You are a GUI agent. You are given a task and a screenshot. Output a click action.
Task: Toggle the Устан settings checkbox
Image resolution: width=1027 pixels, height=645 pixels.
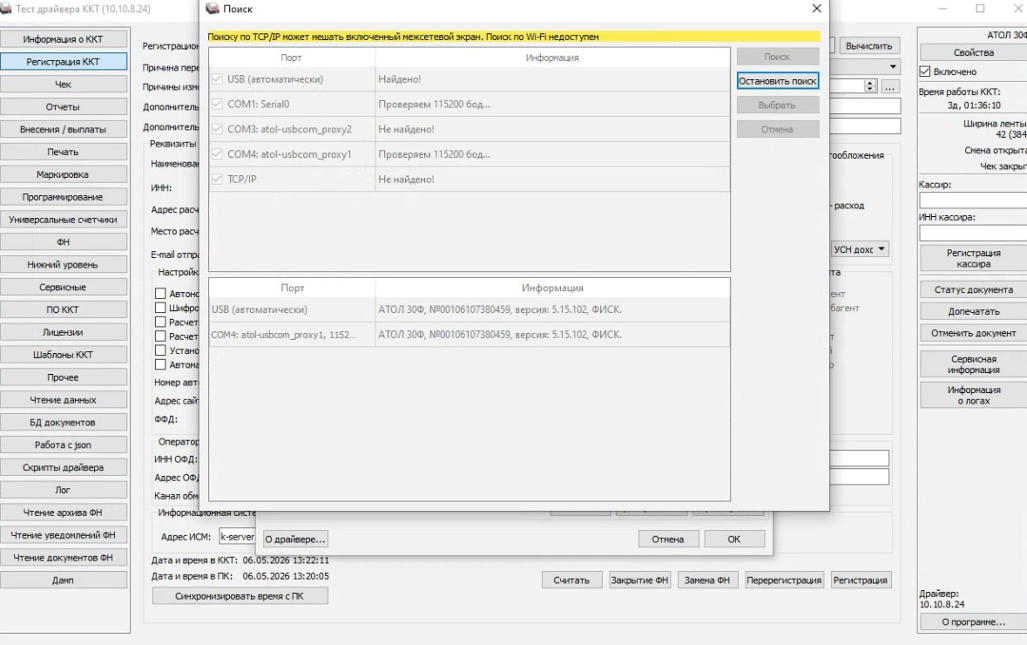click(x=160, y=350)
